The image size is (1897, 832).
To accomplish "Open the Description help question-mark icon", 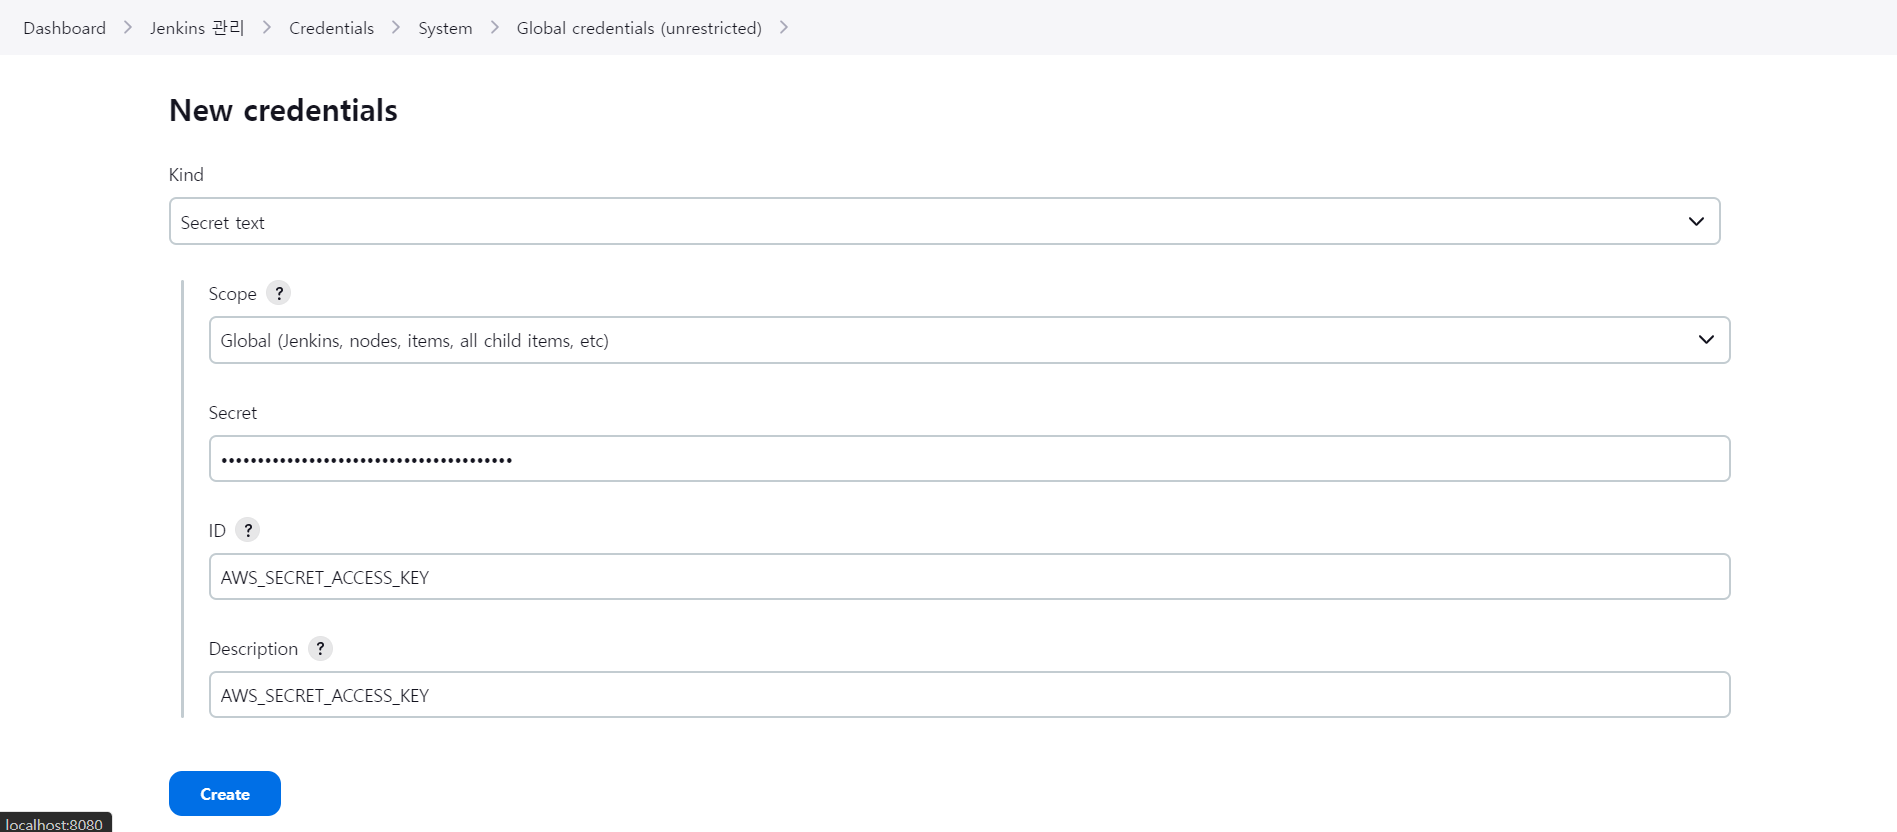I will coord(320,648).
